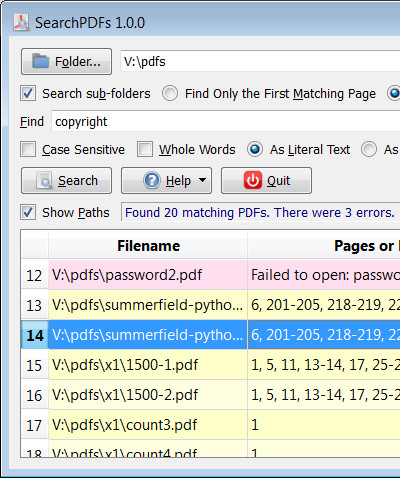The height and width of the screenshot is (478, 400).
Task: Toggle the Search sub-folders checkbox
Action: (28, 93)
